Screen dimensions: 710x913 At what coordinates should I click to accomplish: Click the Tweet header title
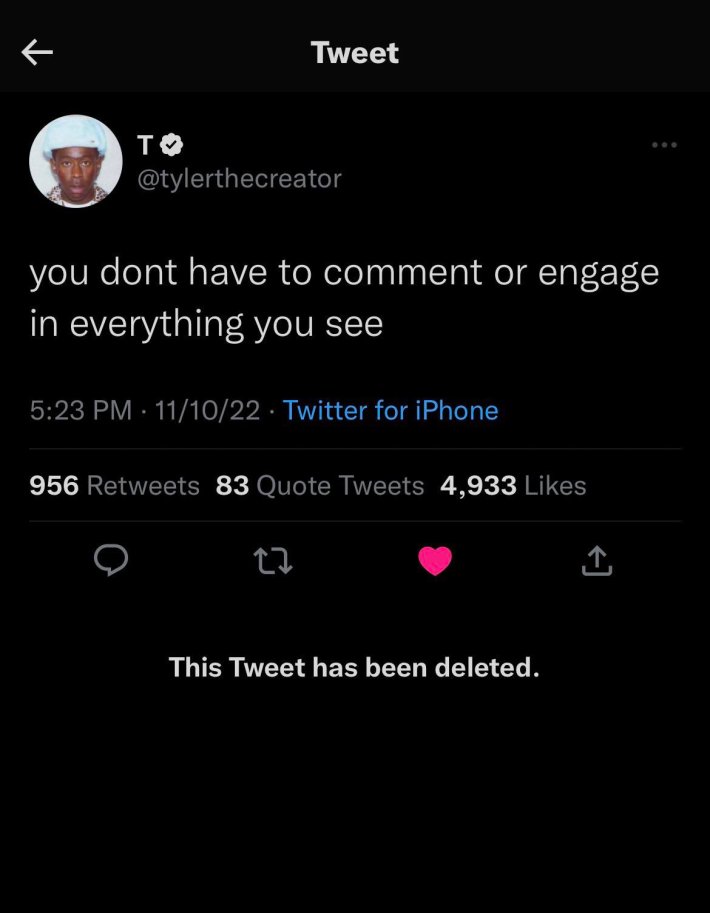coord(355,52)
